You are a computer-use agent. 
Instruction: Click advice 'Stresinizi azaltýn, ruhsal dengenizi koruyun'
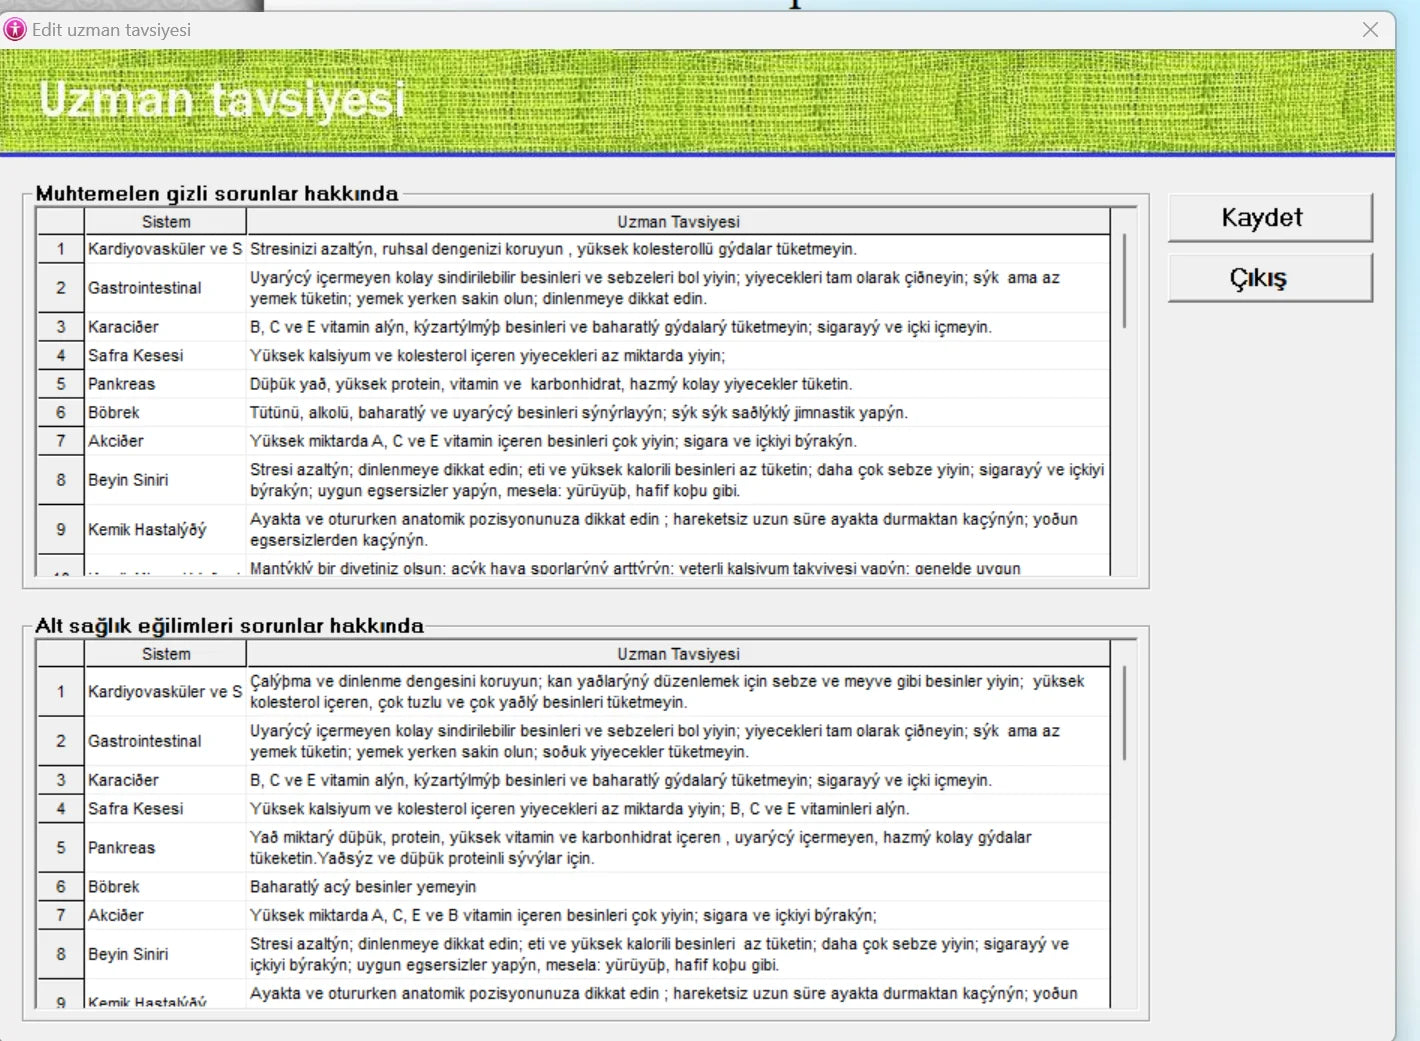point(678,249)
